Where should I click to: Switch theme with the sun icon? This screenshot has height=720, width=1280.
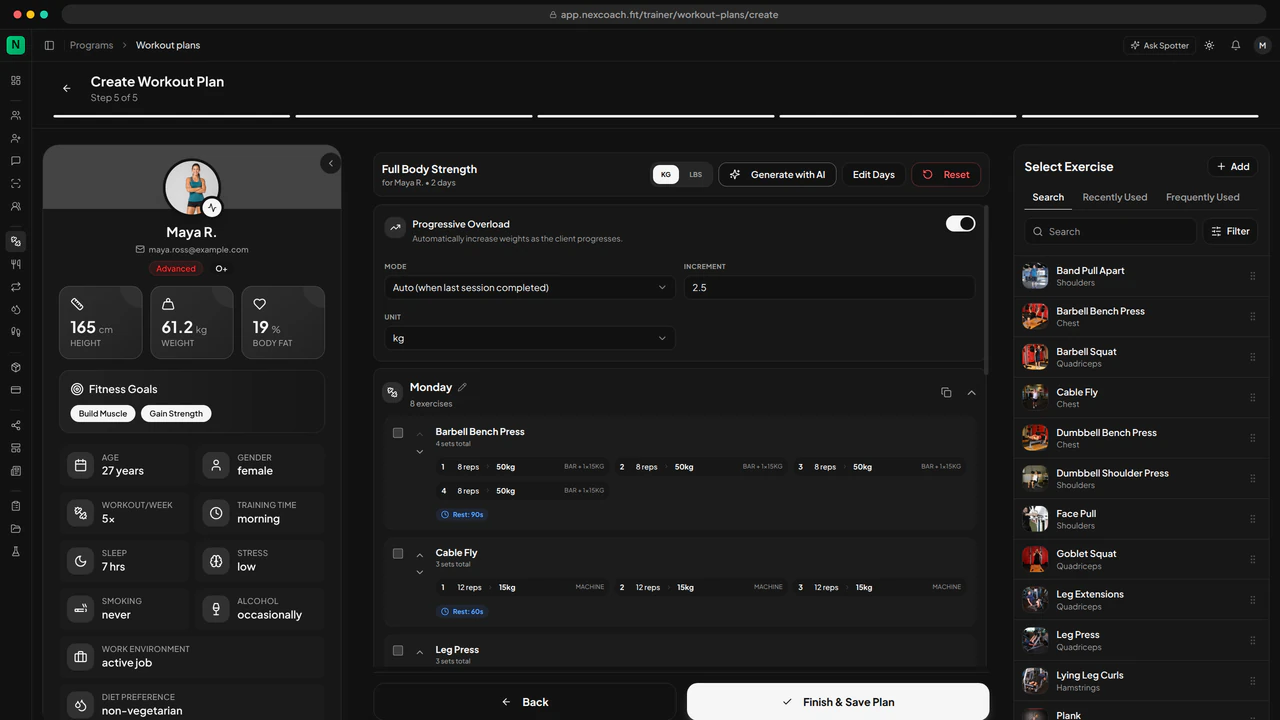(1209, 45)
